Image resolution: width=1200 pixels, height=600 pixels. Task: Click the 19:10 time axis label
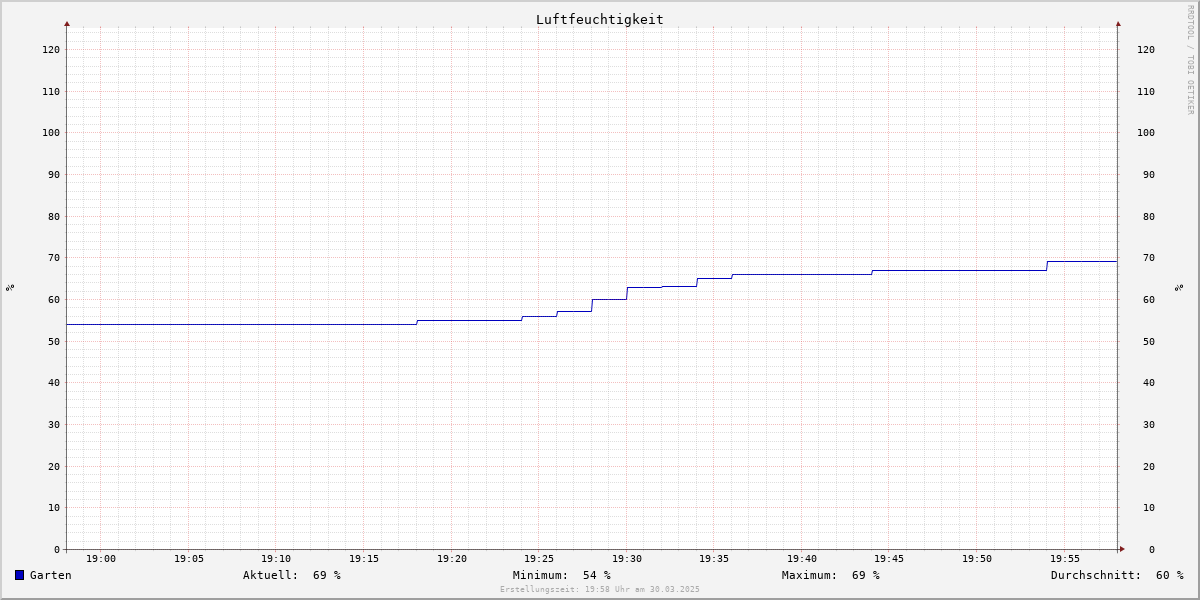pos(276,559)
